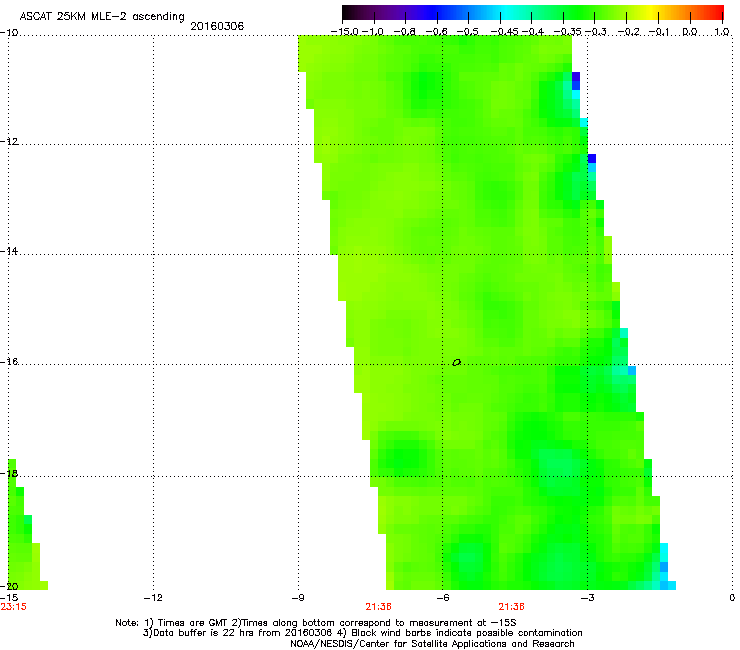Click the -0.4 color bar label
The width and height of the screenshot is (740, 650).
click(x=532, y=32)
